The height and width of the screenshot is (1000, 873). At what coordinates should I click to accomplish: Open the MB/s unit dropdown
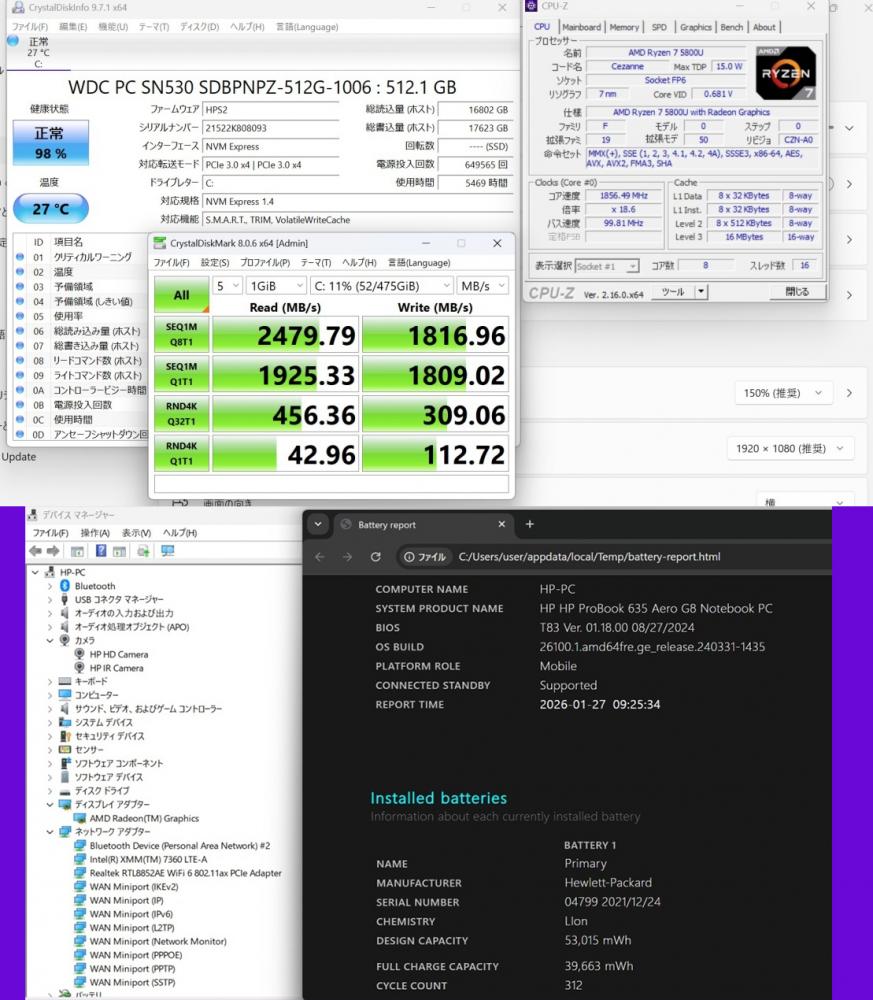tap(483, 286)
